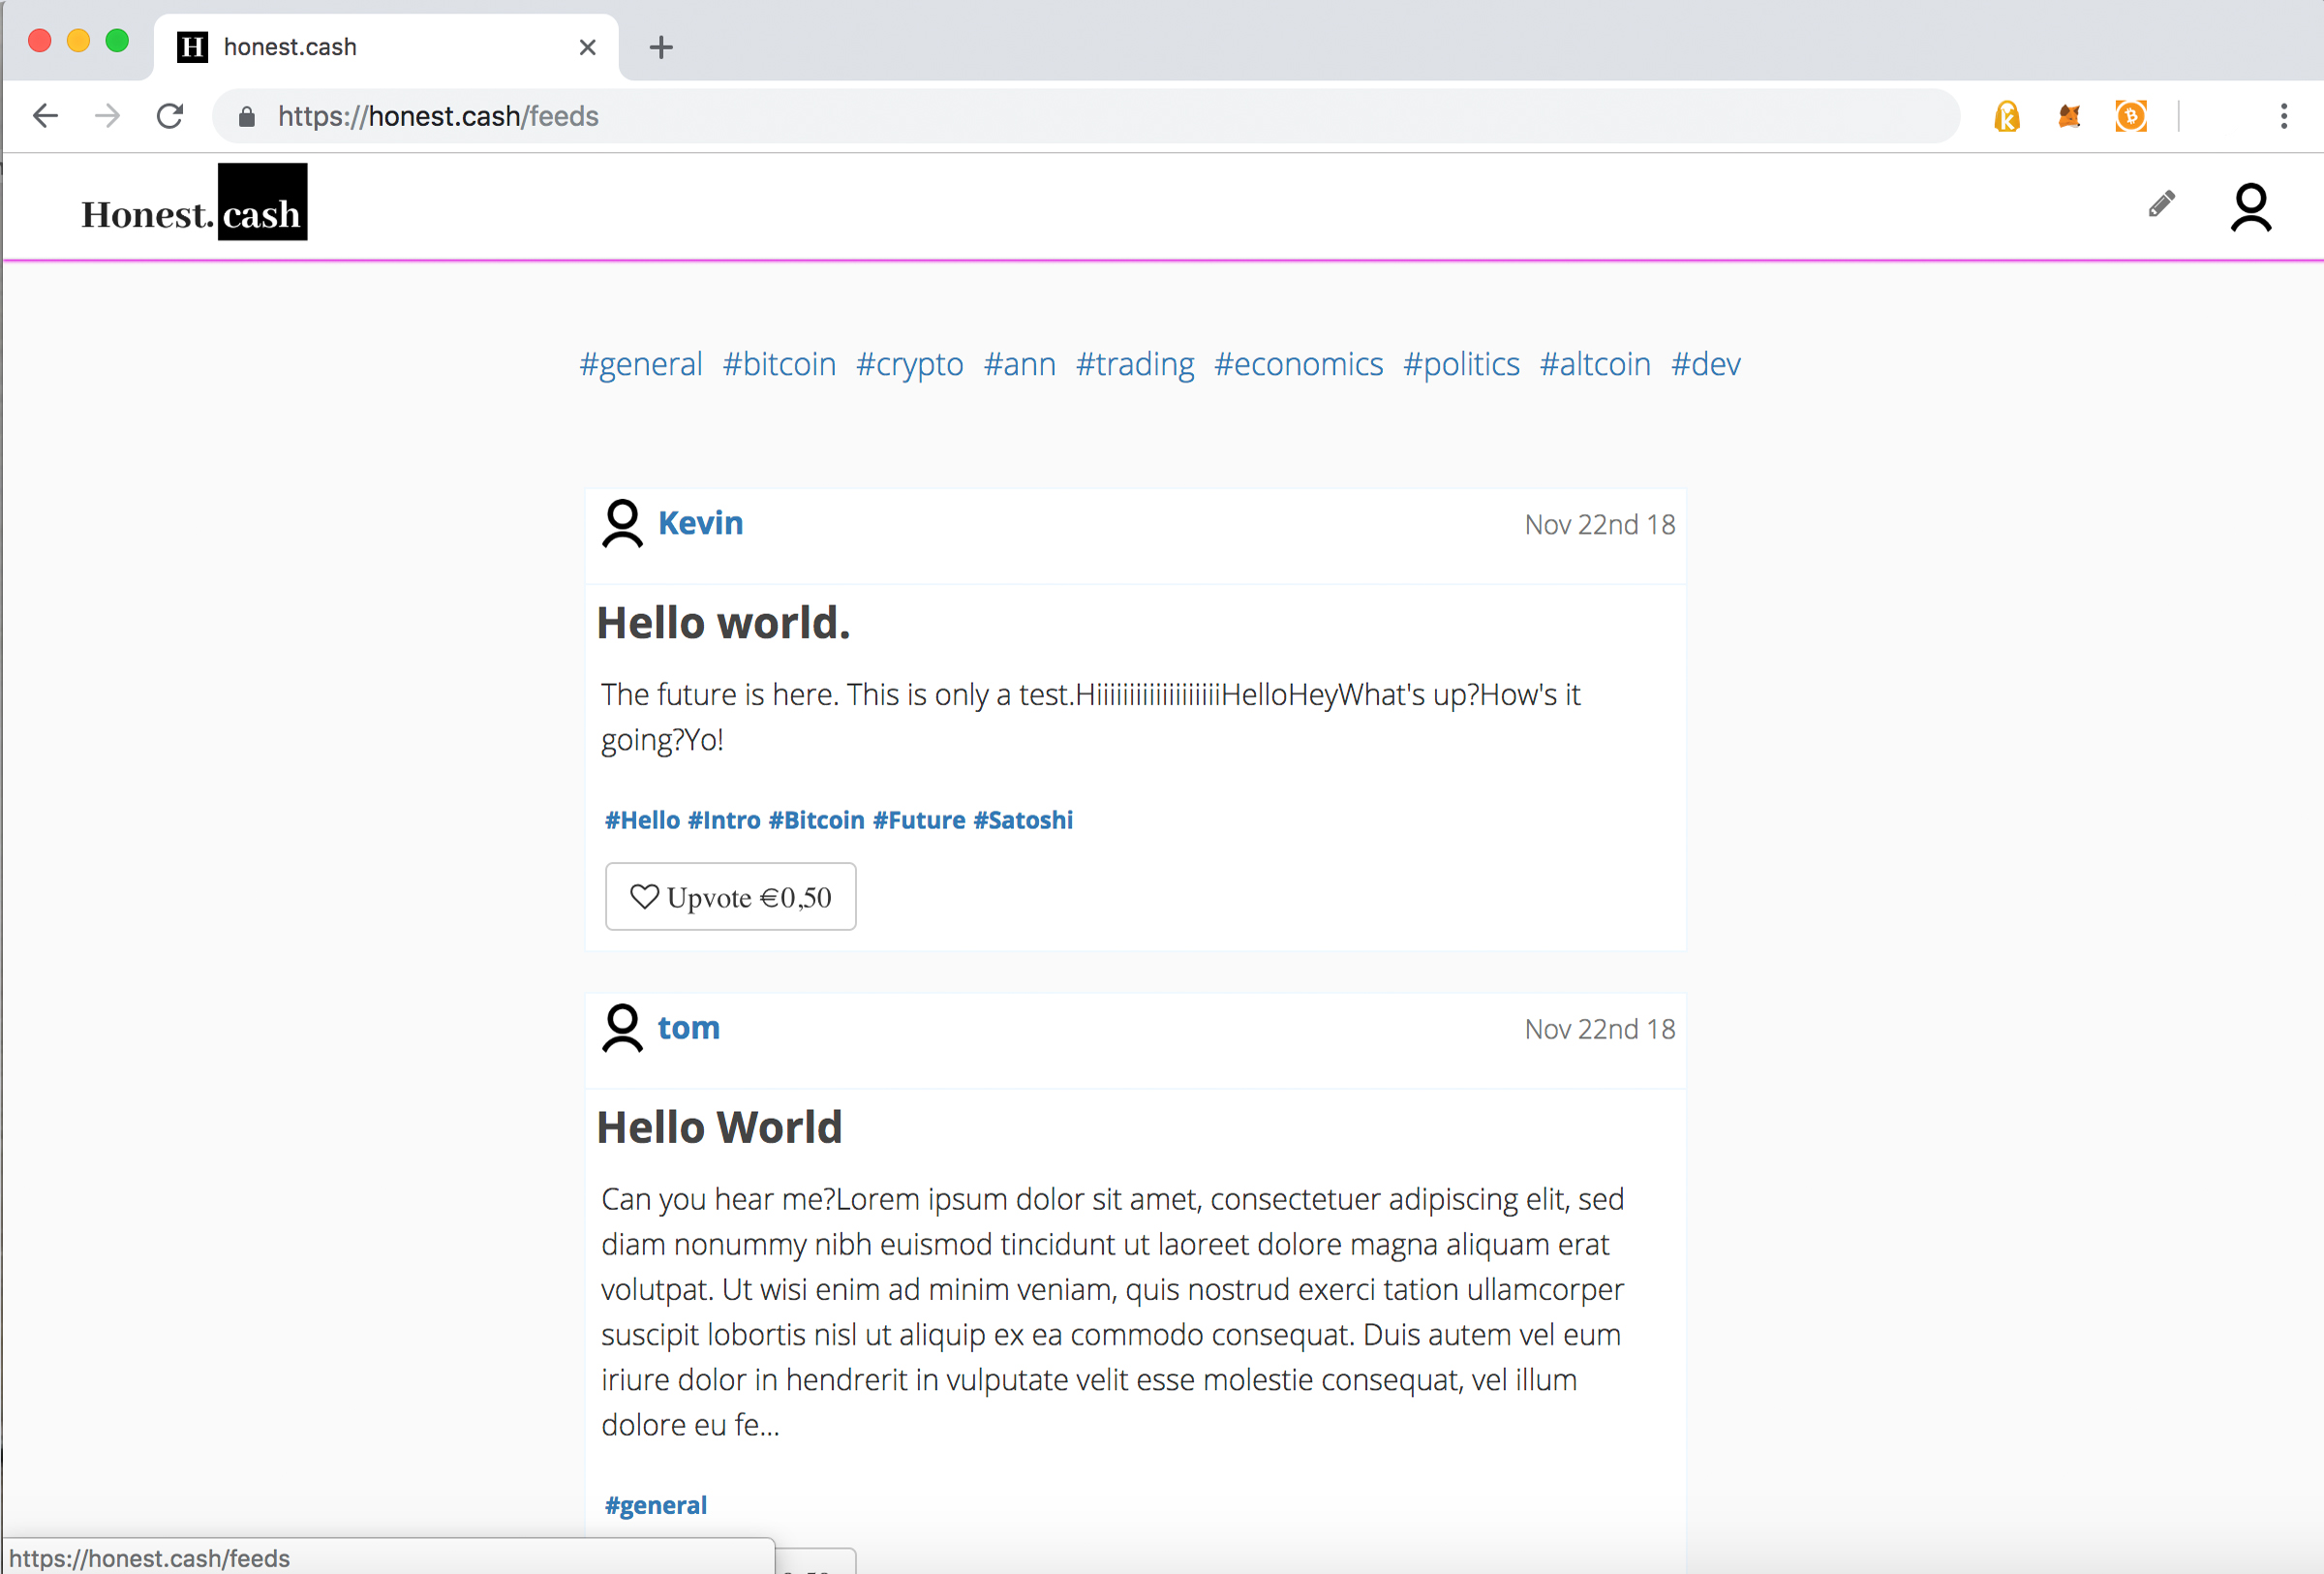The height and width of the screenshot is (1574, 2324).
Task: Click the browser reload button
Action: tap(170, 116)
